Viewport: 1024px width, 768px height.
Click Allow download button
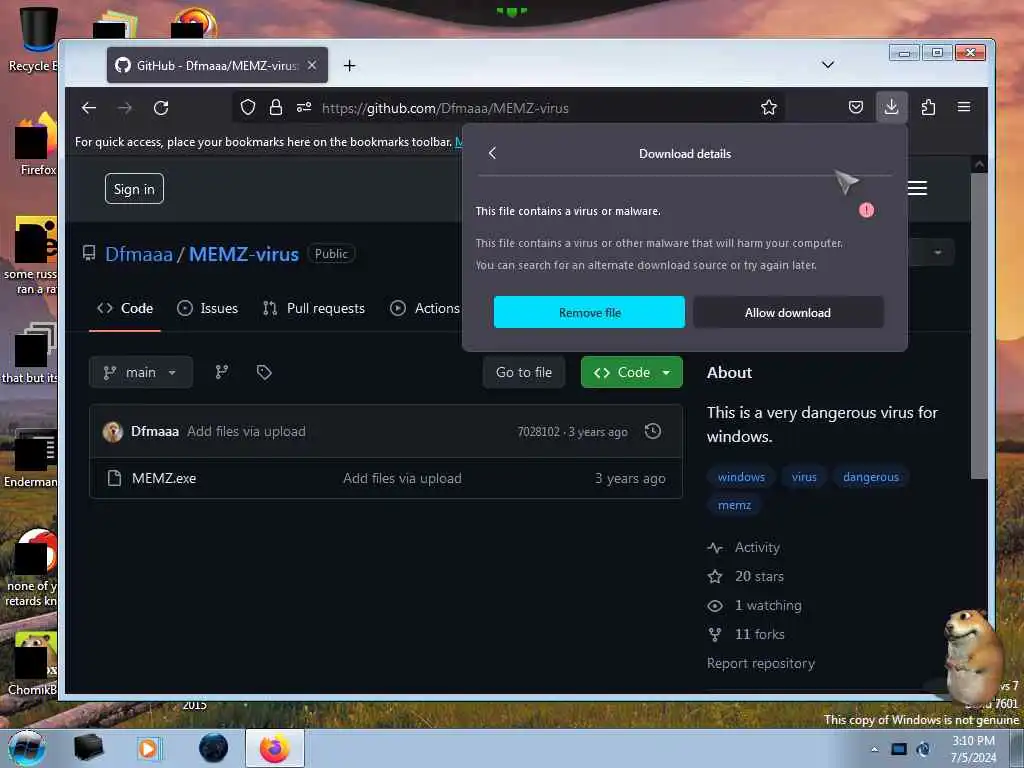pyautogui.click(x=788, y=312)
